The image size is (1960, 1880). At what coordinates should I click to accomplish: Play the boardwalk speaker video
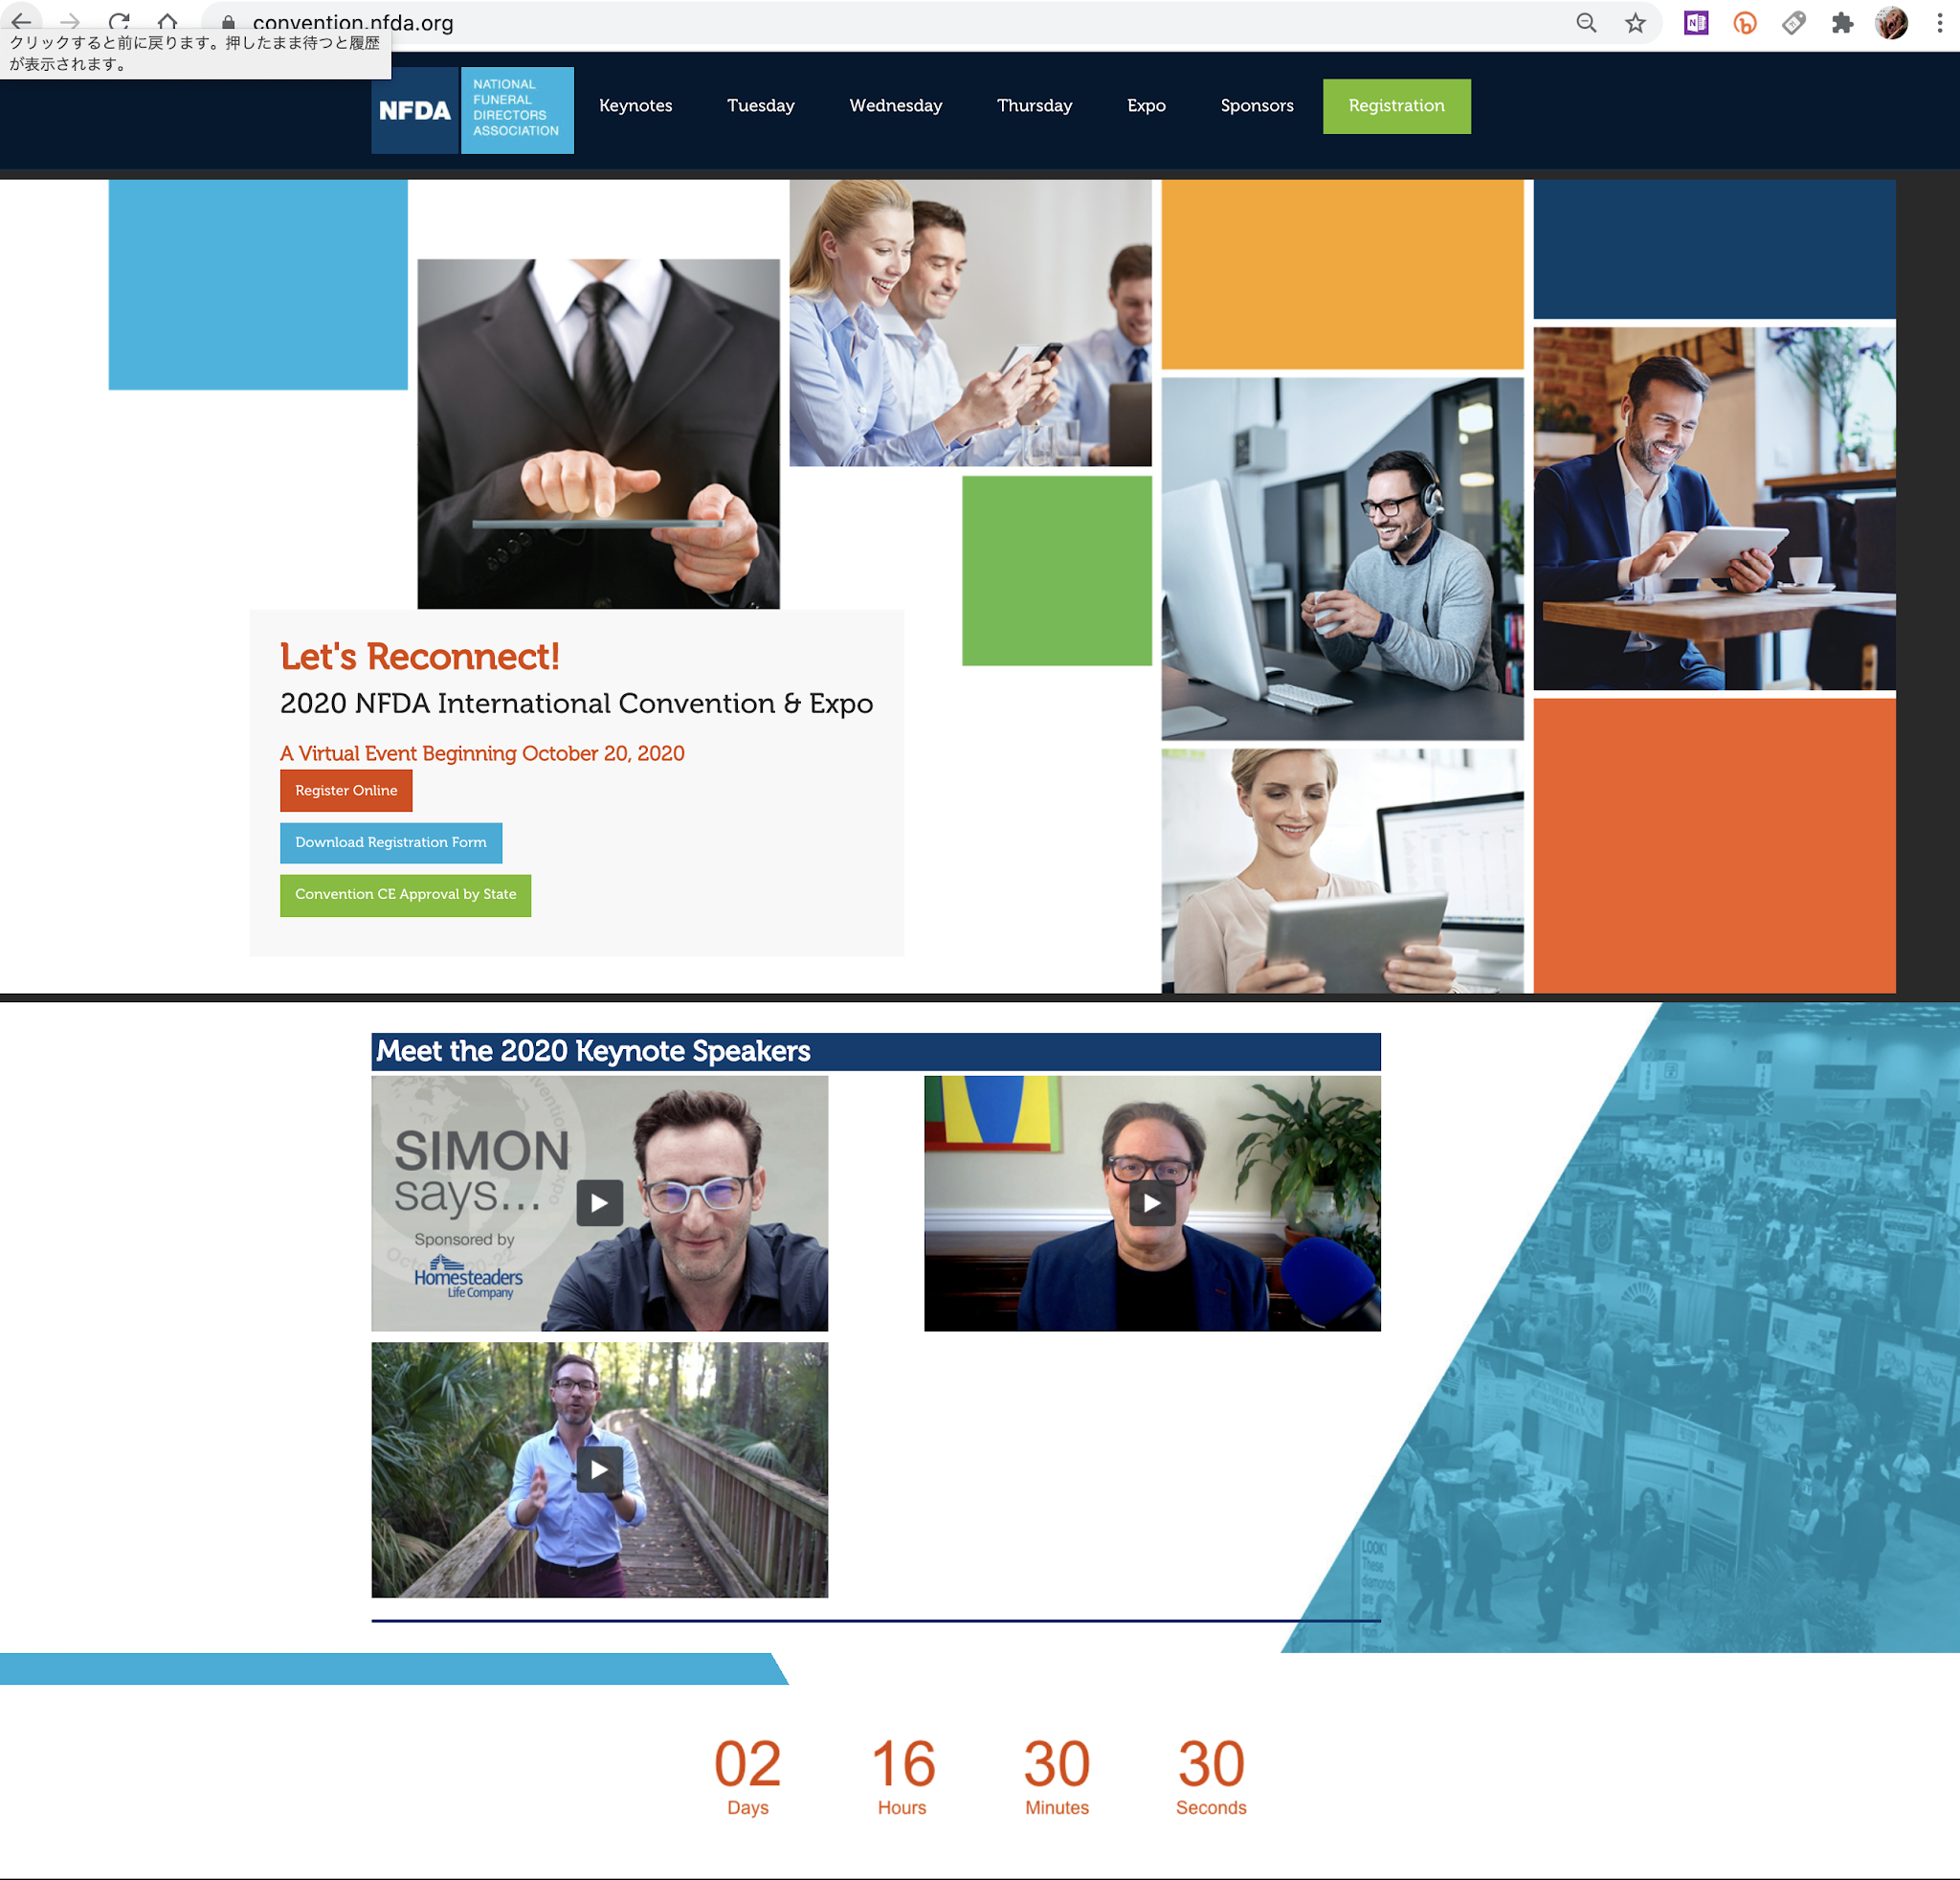[599, 1469]
